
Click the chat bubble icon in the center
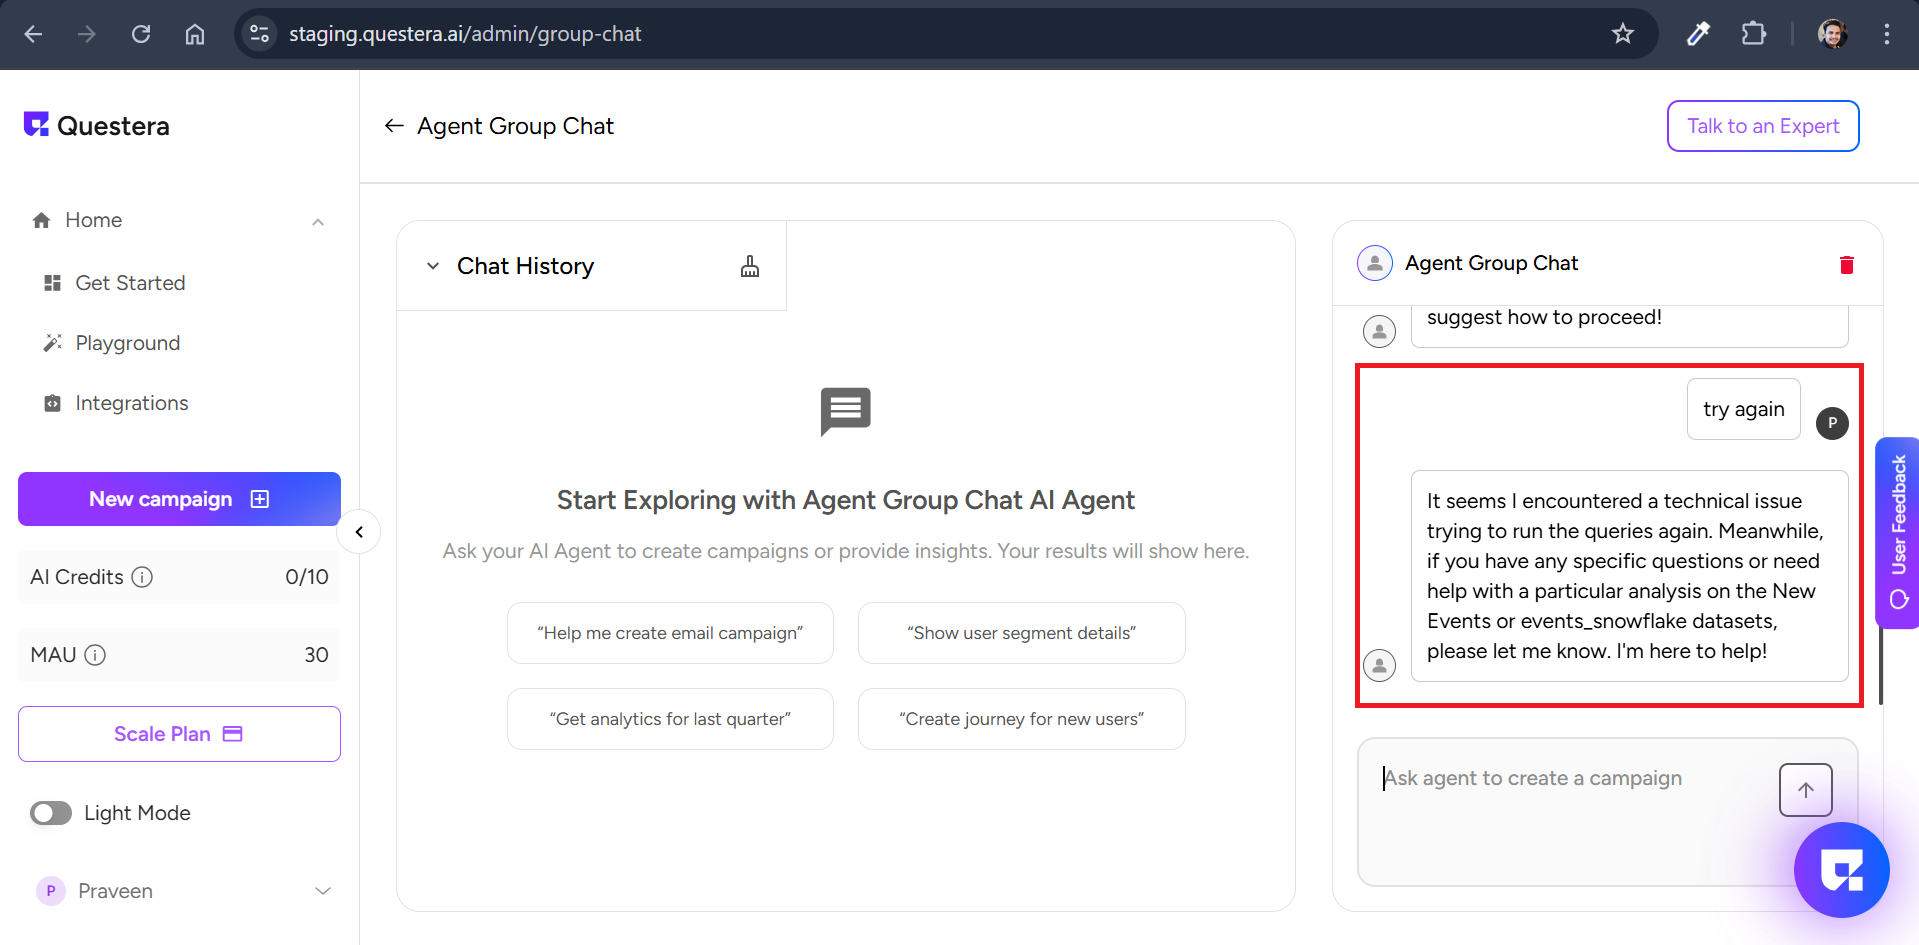click(x=846, y=411)
